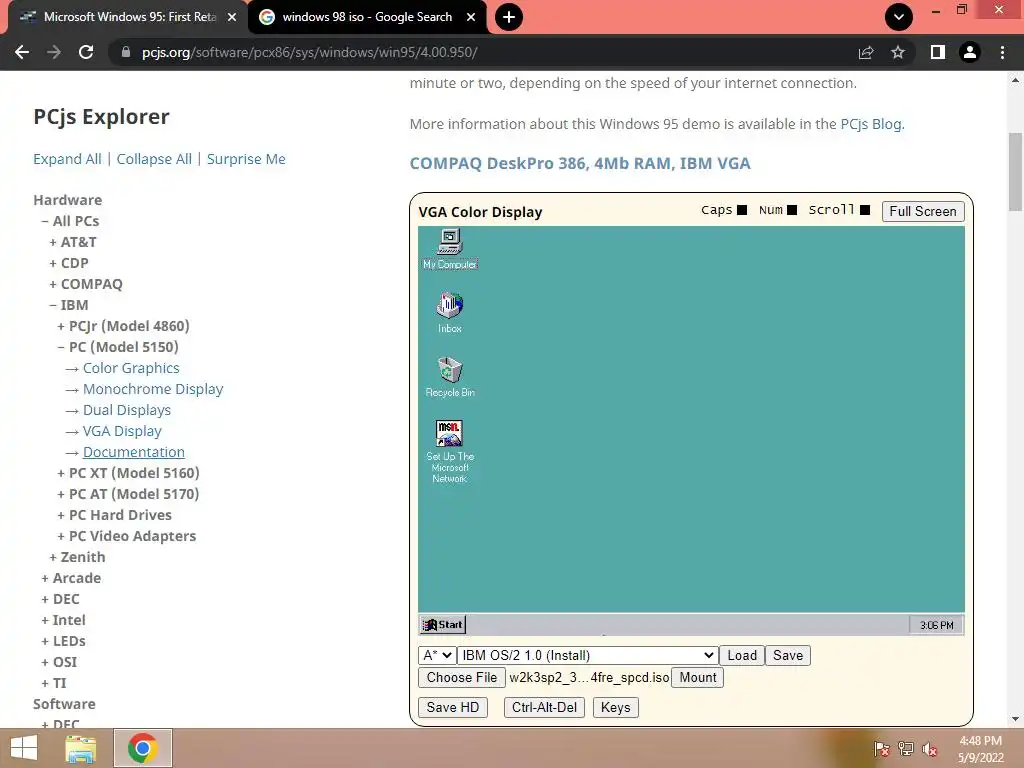The height and width of the screenshot is (768, 1024).
Task: Collapse the IBM tree node
Action: click(69, 305)
